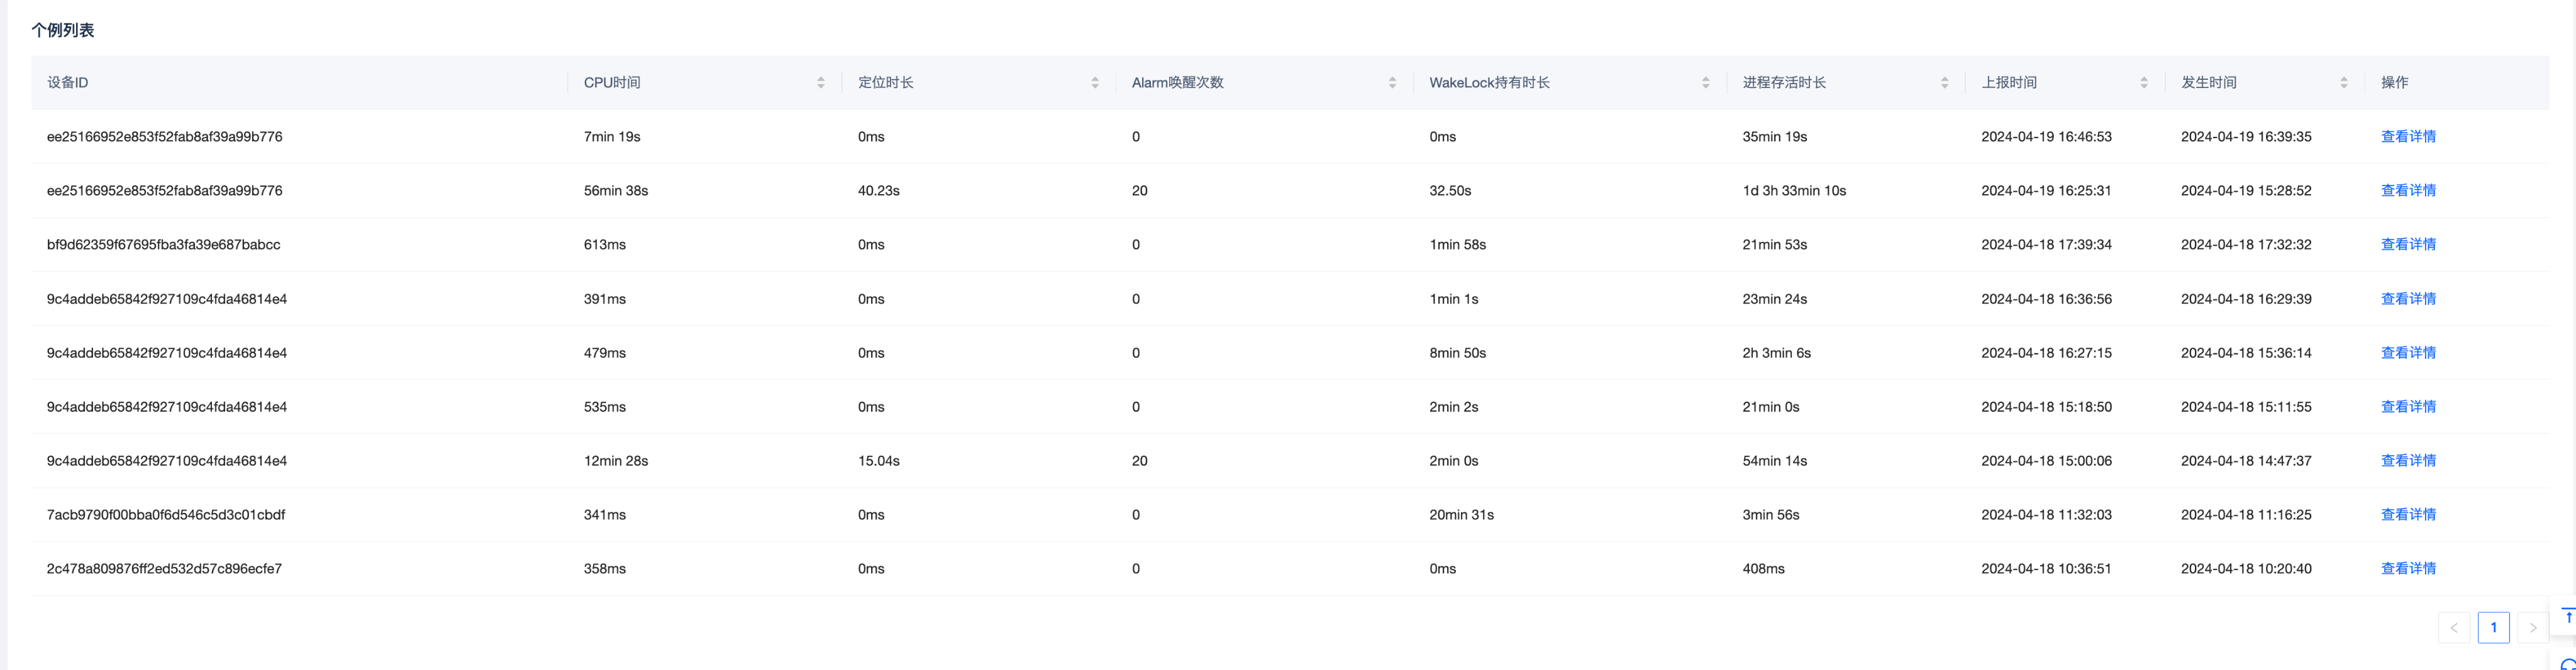Click 查看详情 for the 391ms CPU row
This screenshot has width=2576, height=670.
pos(2407,299)
